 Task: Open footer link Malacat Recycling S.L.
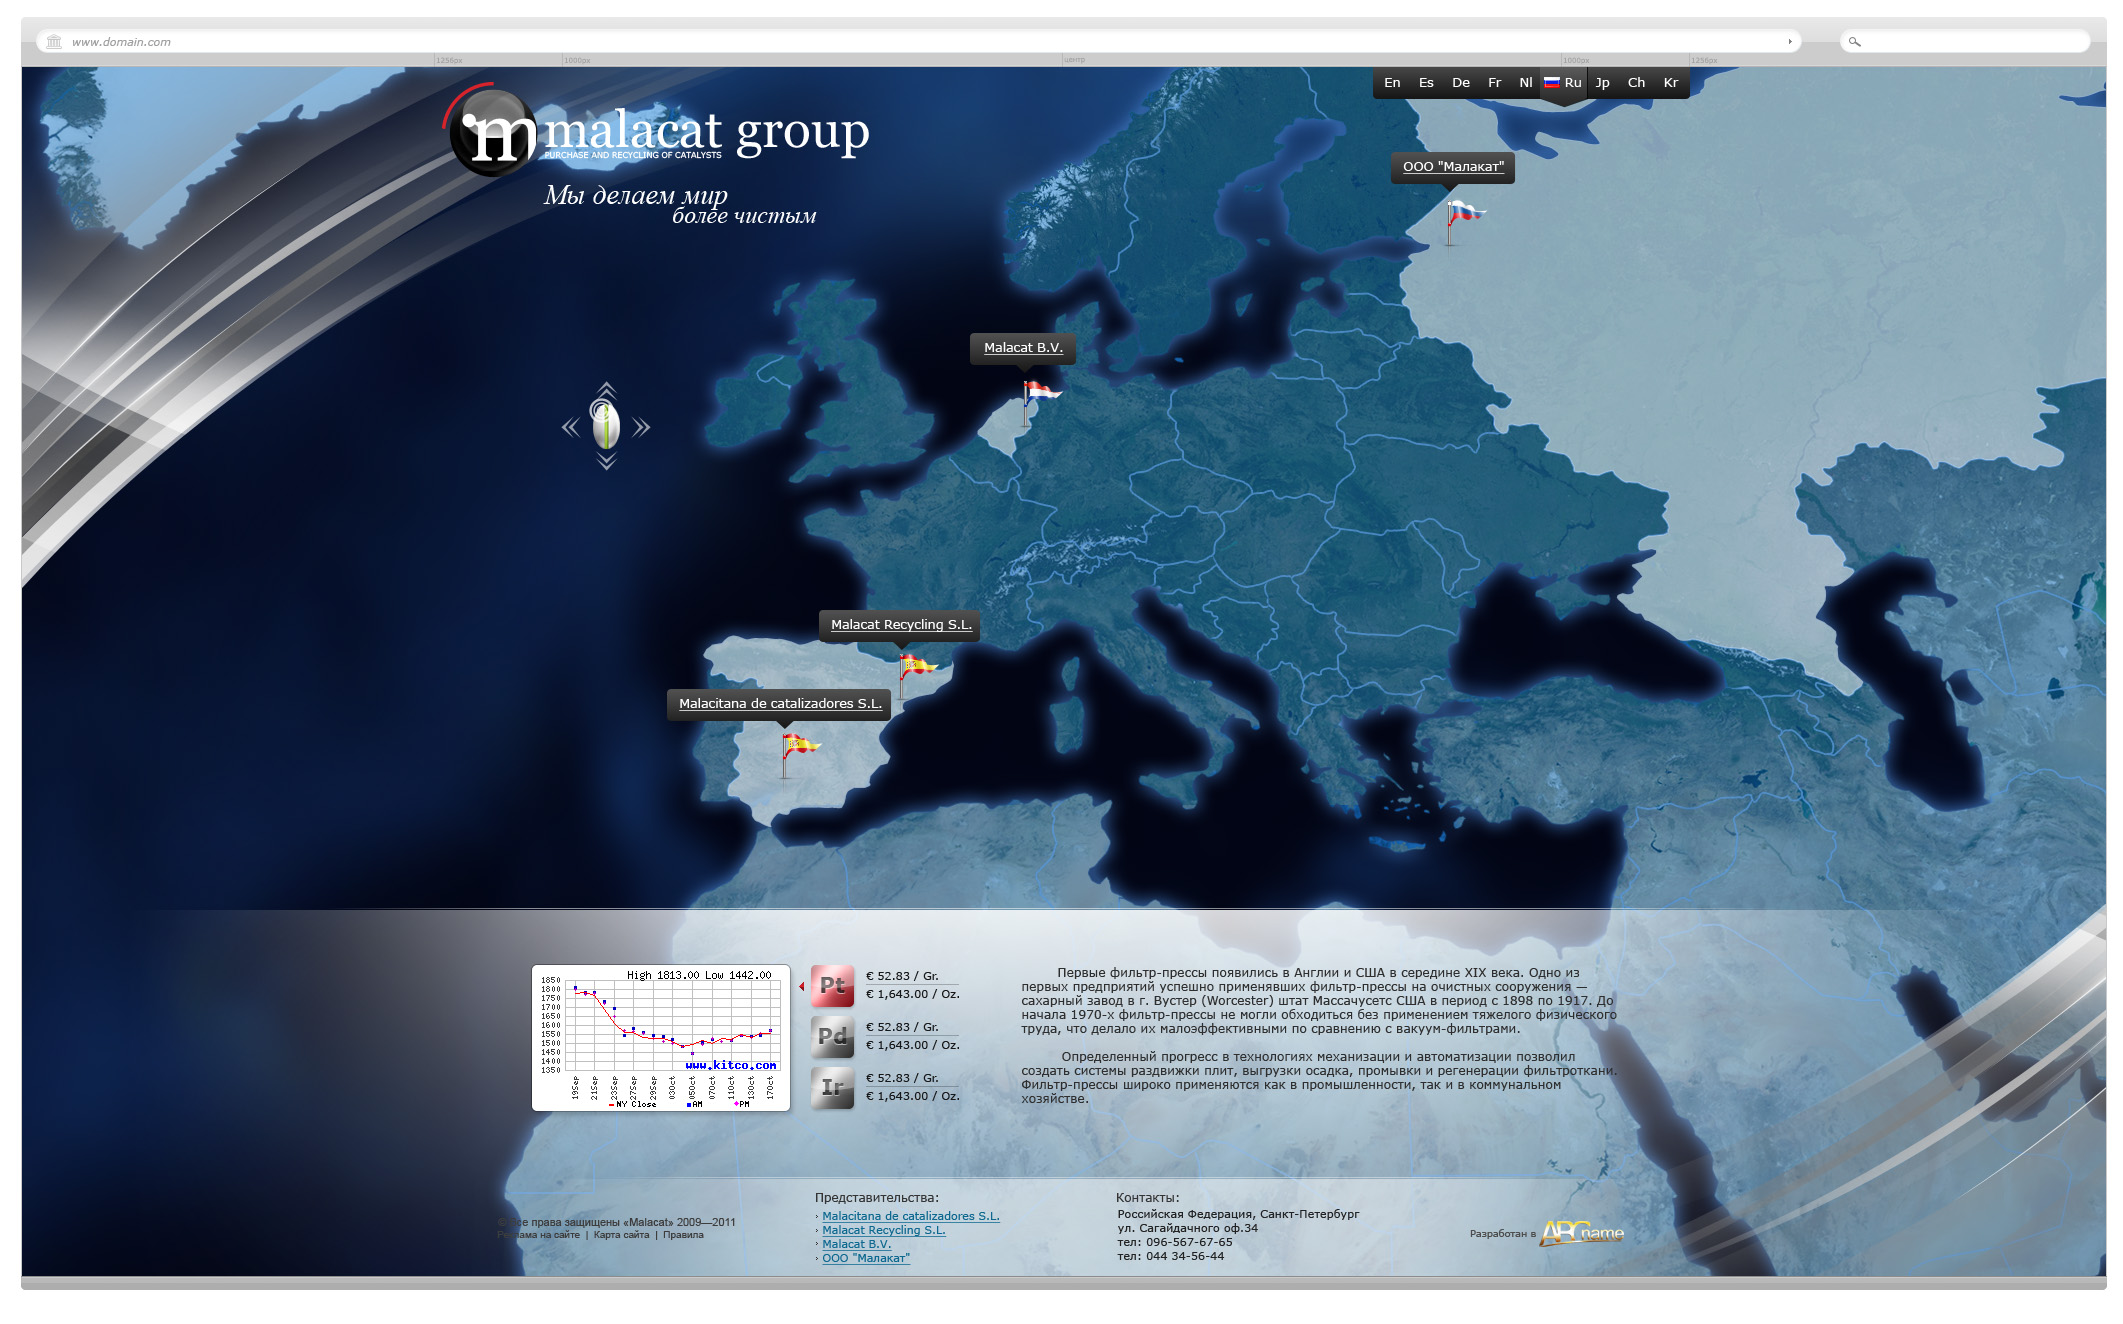click(x=883, y=1230)
